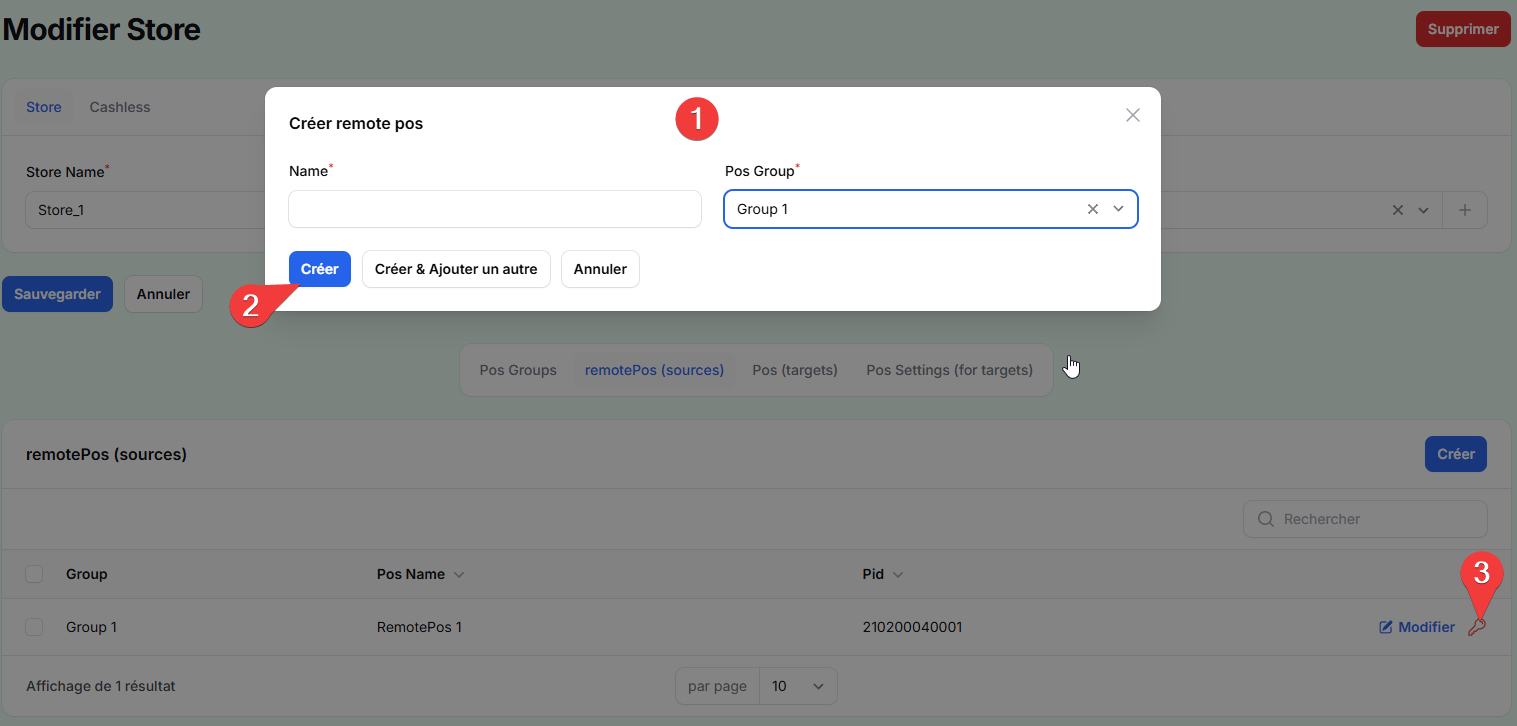Click Modifier link for RemotePos 1
The width and height of the screenshot is (1517, 726).
click(1417, 627)
